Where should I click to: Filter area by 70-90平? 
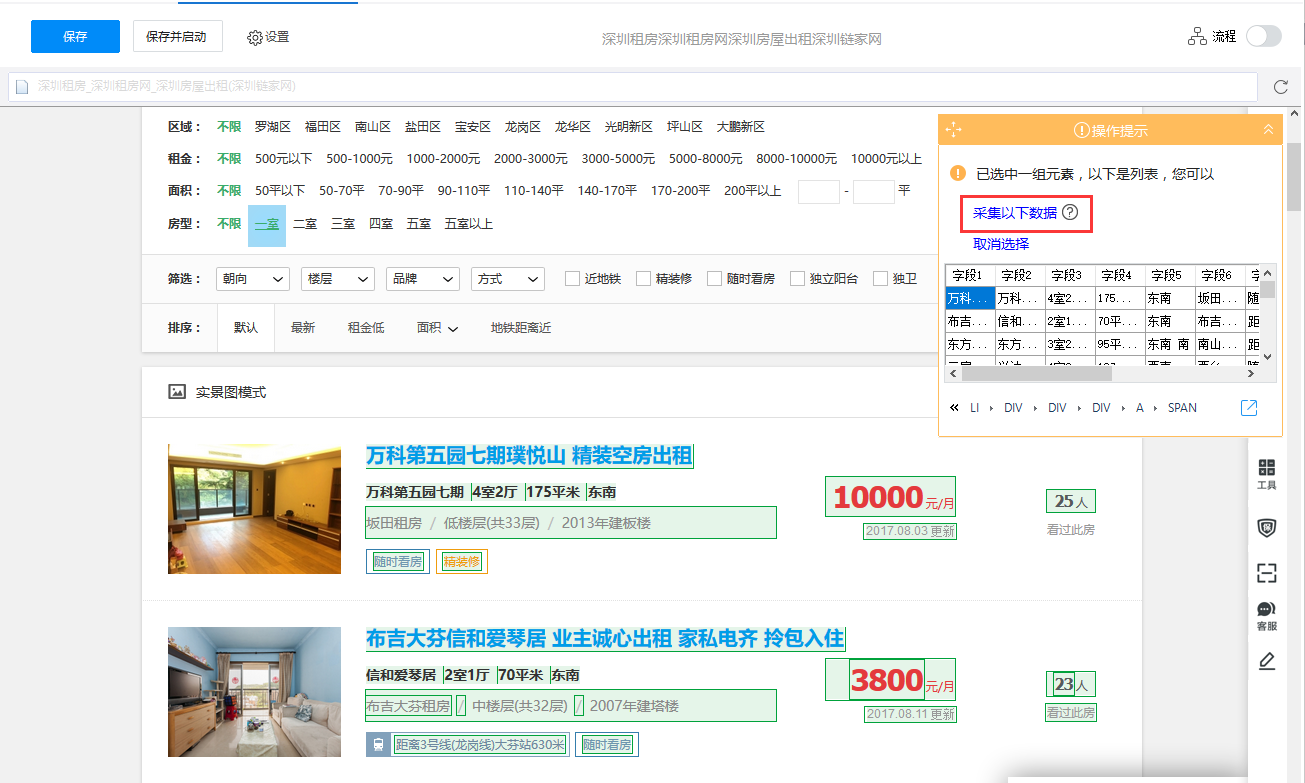(x=401, y=191)
